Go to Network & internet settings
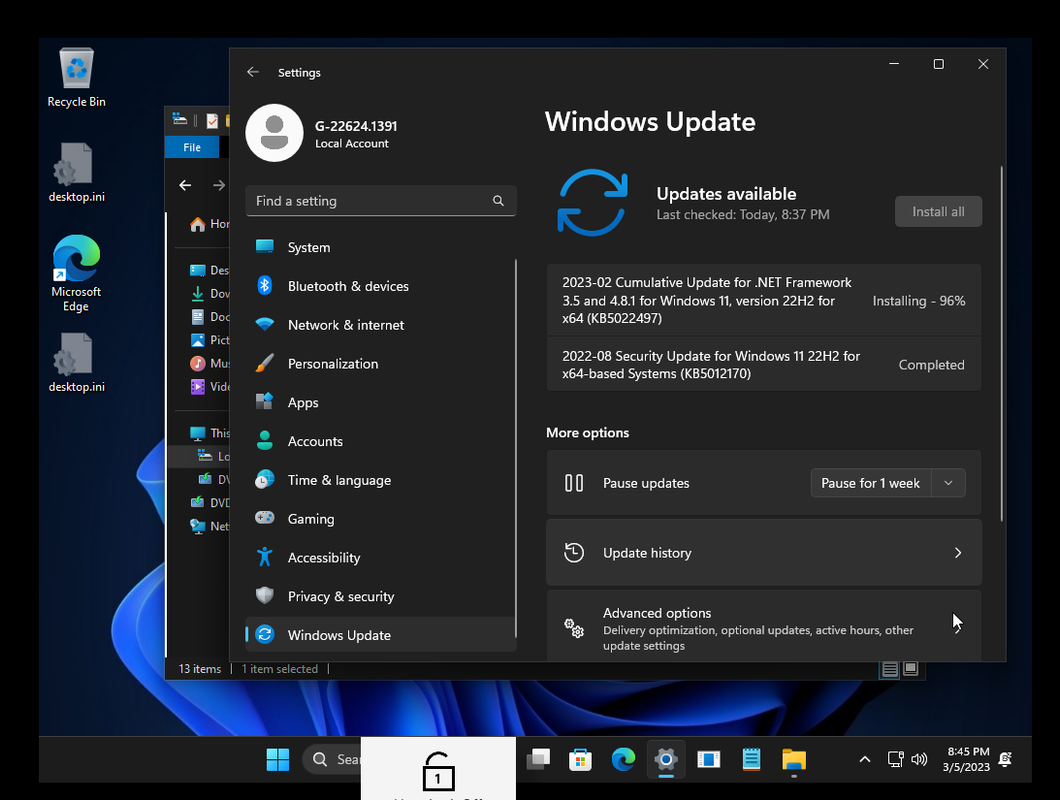The height and width of the screenshot is (800, 1060). point(380,325)
